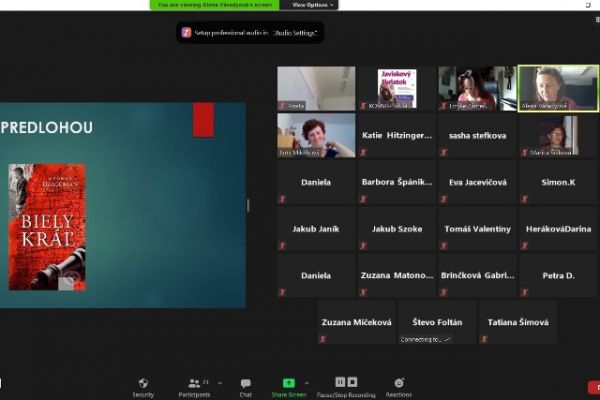
Task: Click muted mic icon on Tatiana Šimová's tile
Action: pyautogui.click(x=482, y=339)
